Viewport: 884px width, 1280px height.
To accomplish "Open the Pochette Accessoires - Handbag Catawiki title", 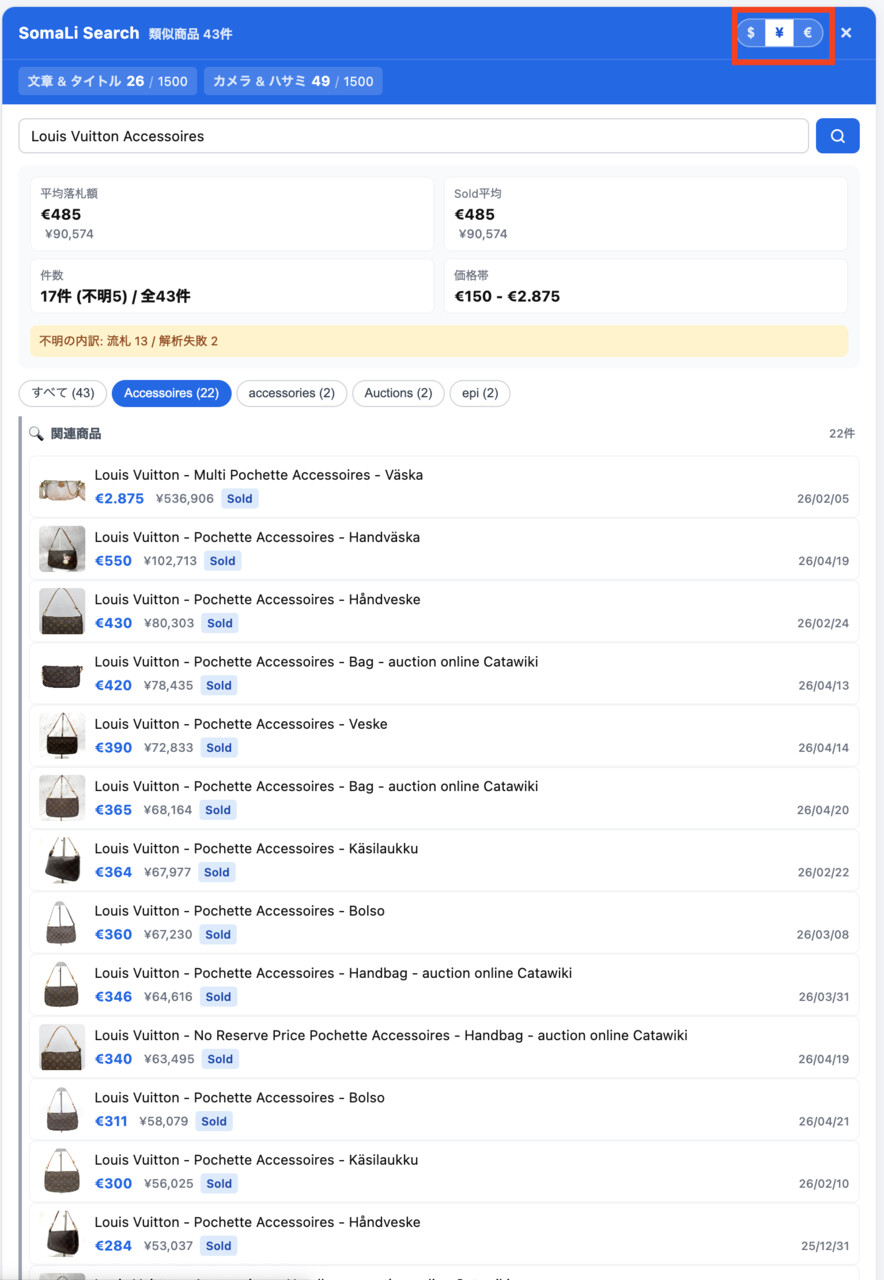I will (x=333, y=973).
